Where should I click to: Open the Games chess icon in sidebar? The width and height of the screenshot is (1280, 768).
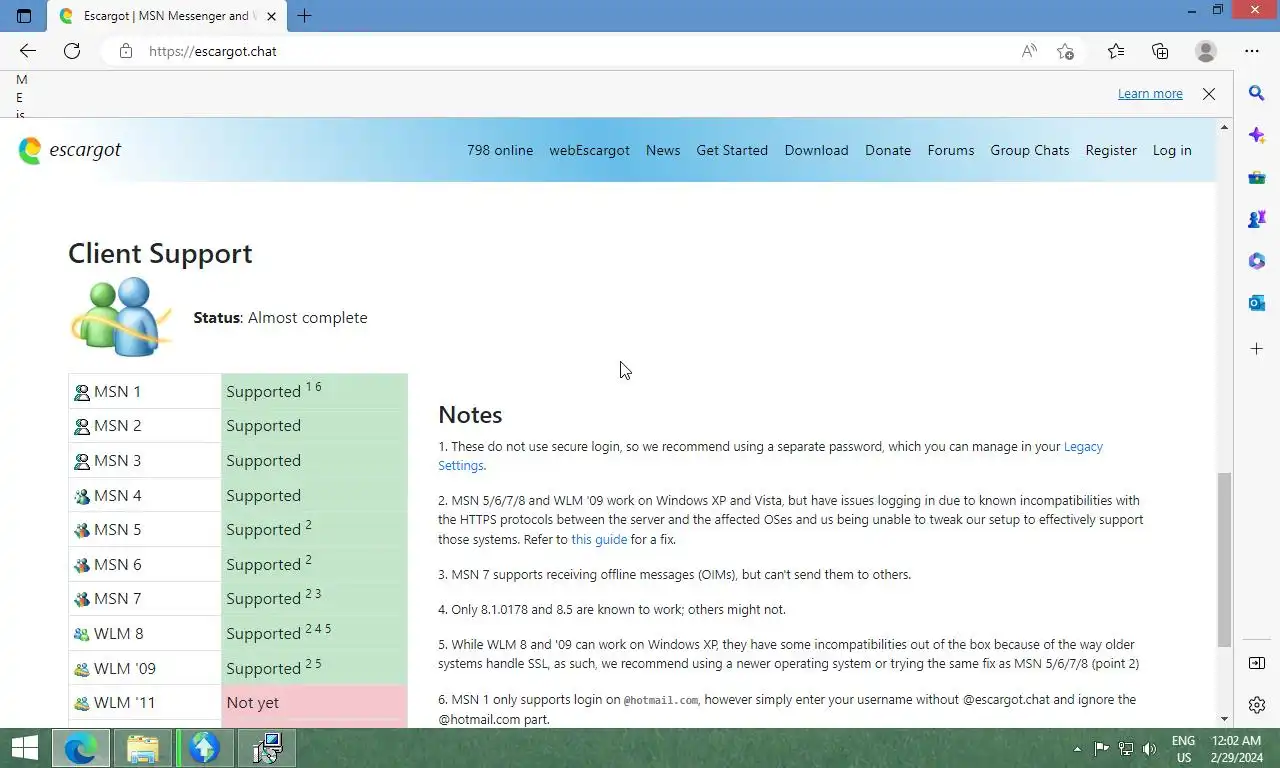pos(1257,219)
